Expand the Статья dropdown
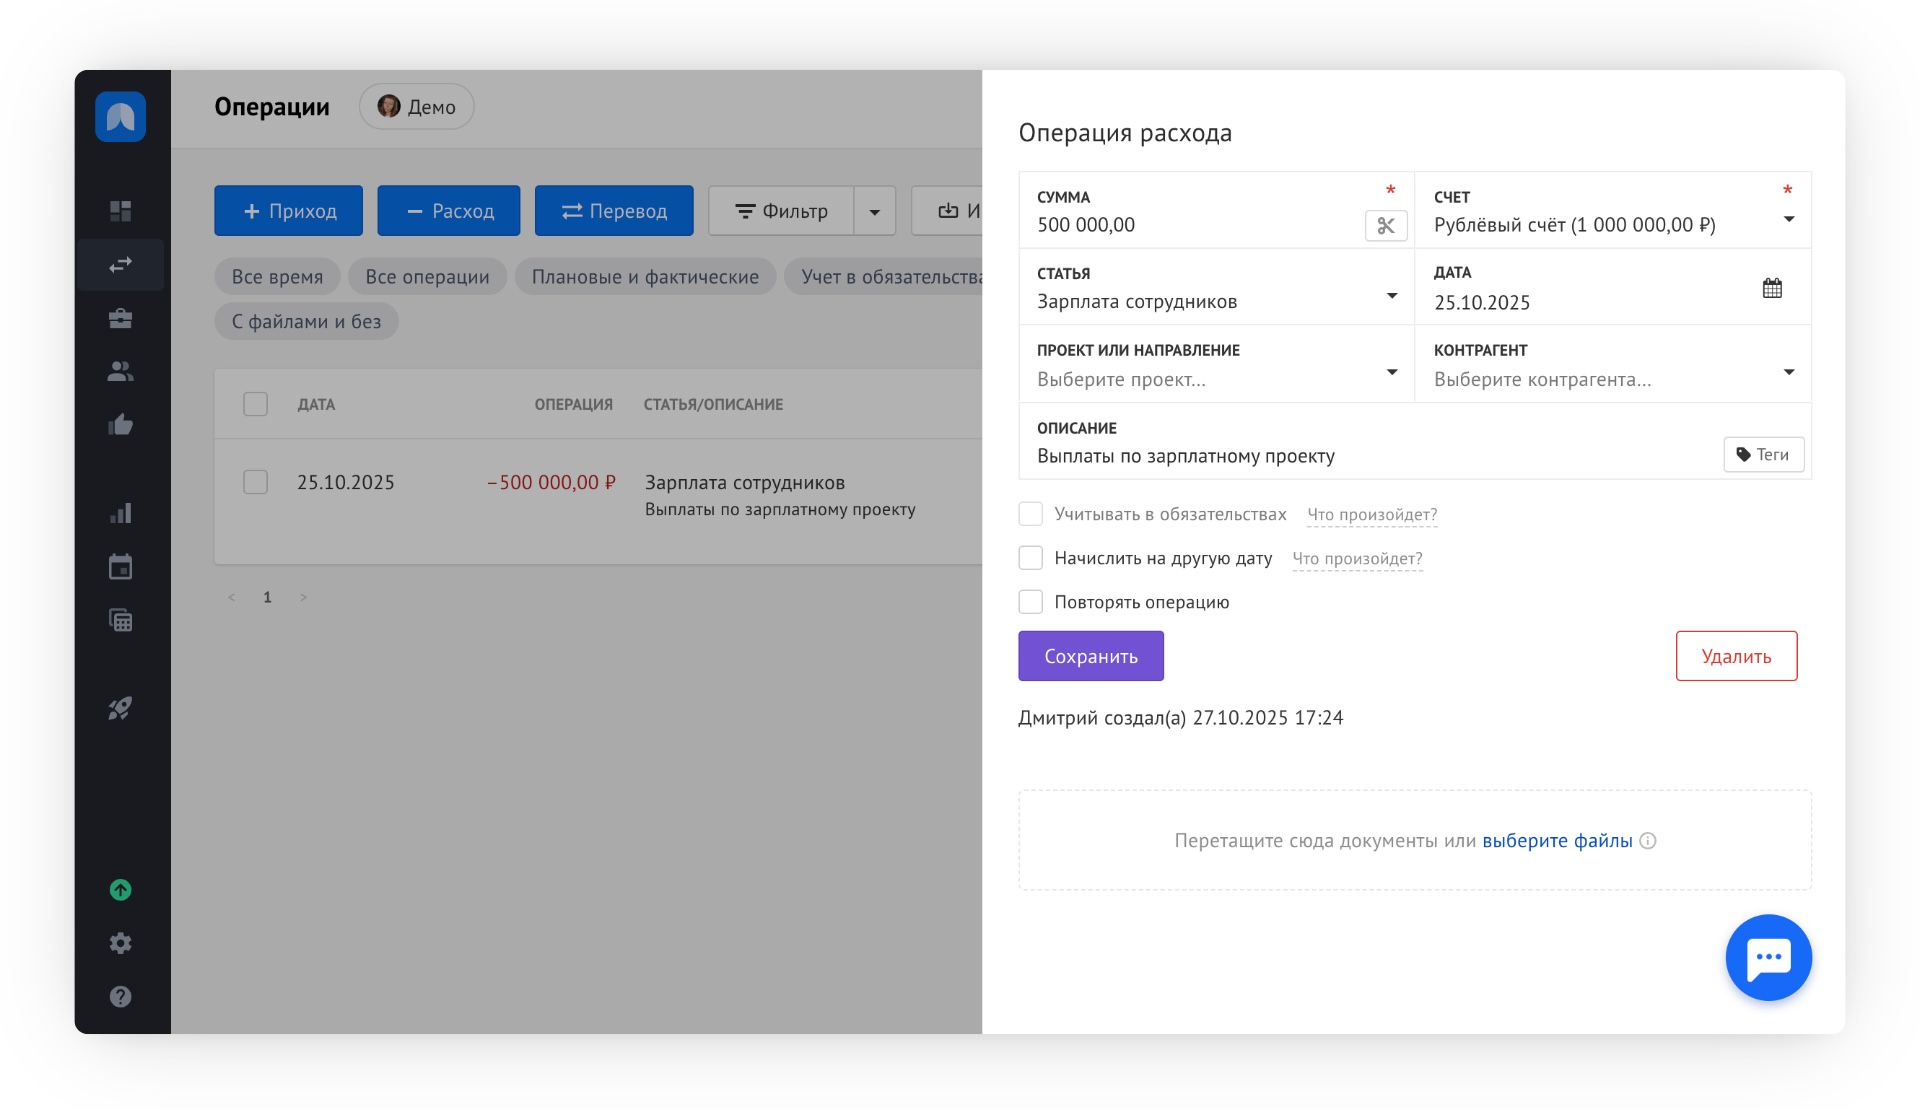The width and height of the screenshot is (1920, 1110). click(1391, 297)
